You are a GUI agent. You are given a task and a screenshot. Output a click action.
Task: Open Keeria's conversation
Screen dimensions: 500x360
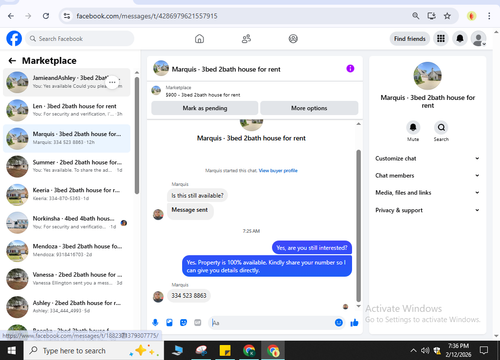(67, 194)
